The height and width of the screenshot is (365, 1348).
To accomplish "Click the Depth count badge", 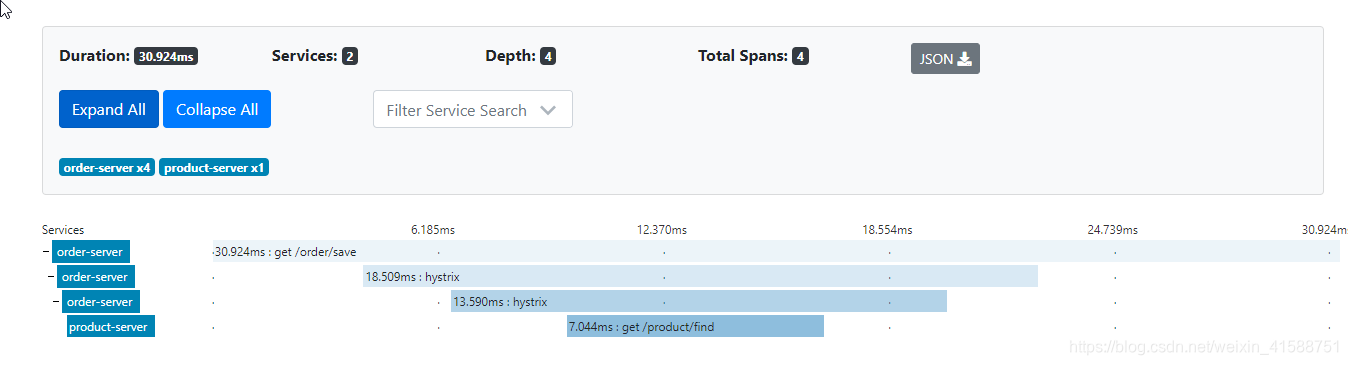I will [x=548, y=57].
